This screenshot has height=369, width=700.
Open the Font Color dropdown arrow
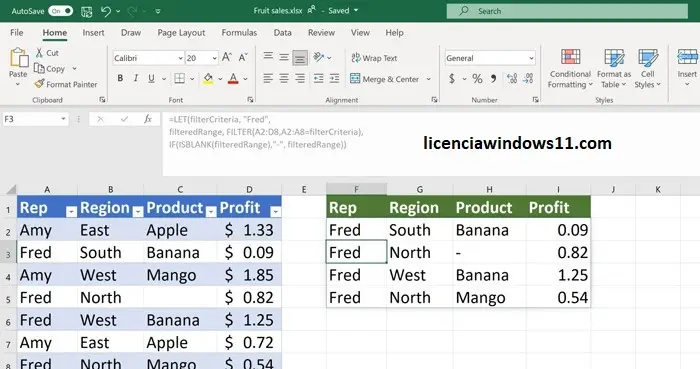click(246, 79)
